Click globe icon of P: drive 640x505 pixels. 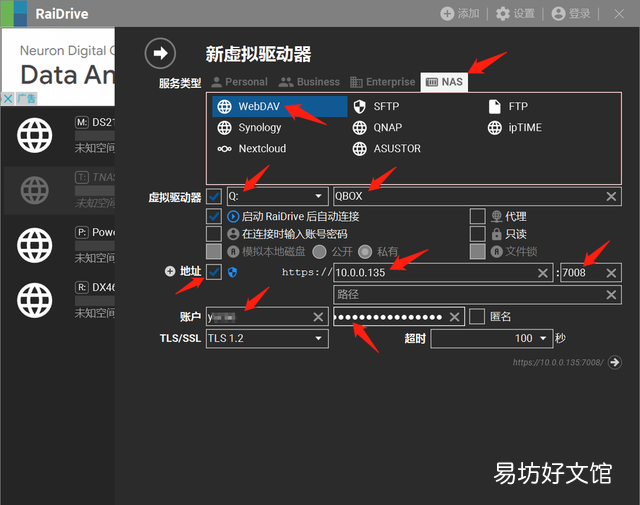(35, 245)
